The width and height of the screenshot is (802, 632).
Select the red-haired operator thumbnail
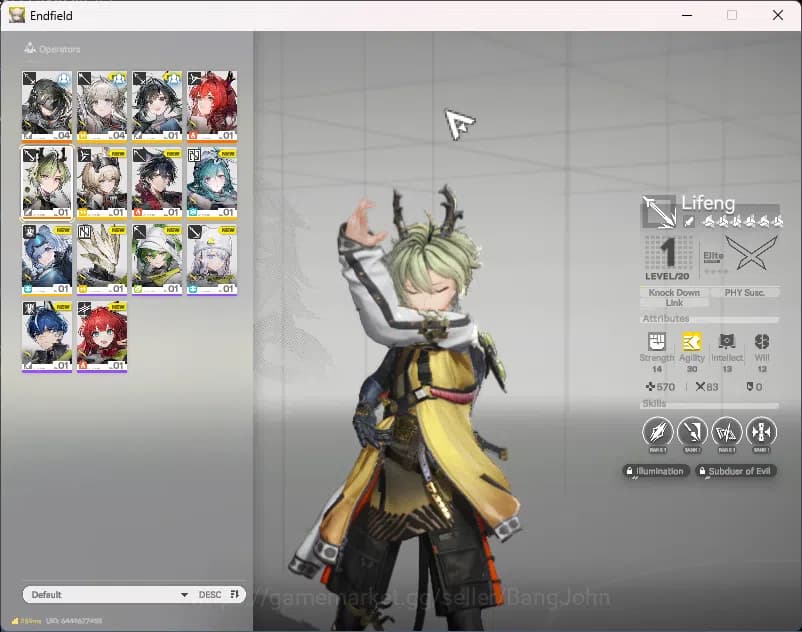(x=100, y=336)
